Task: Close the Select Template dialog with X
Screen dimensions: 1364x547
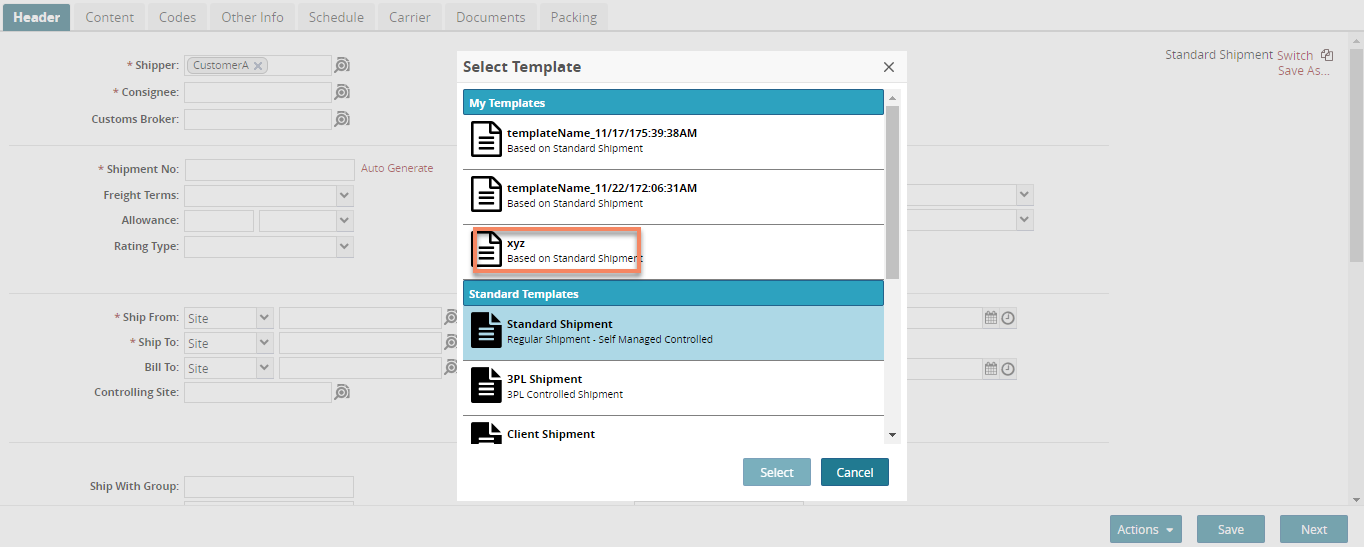Action: click(888, 67)
